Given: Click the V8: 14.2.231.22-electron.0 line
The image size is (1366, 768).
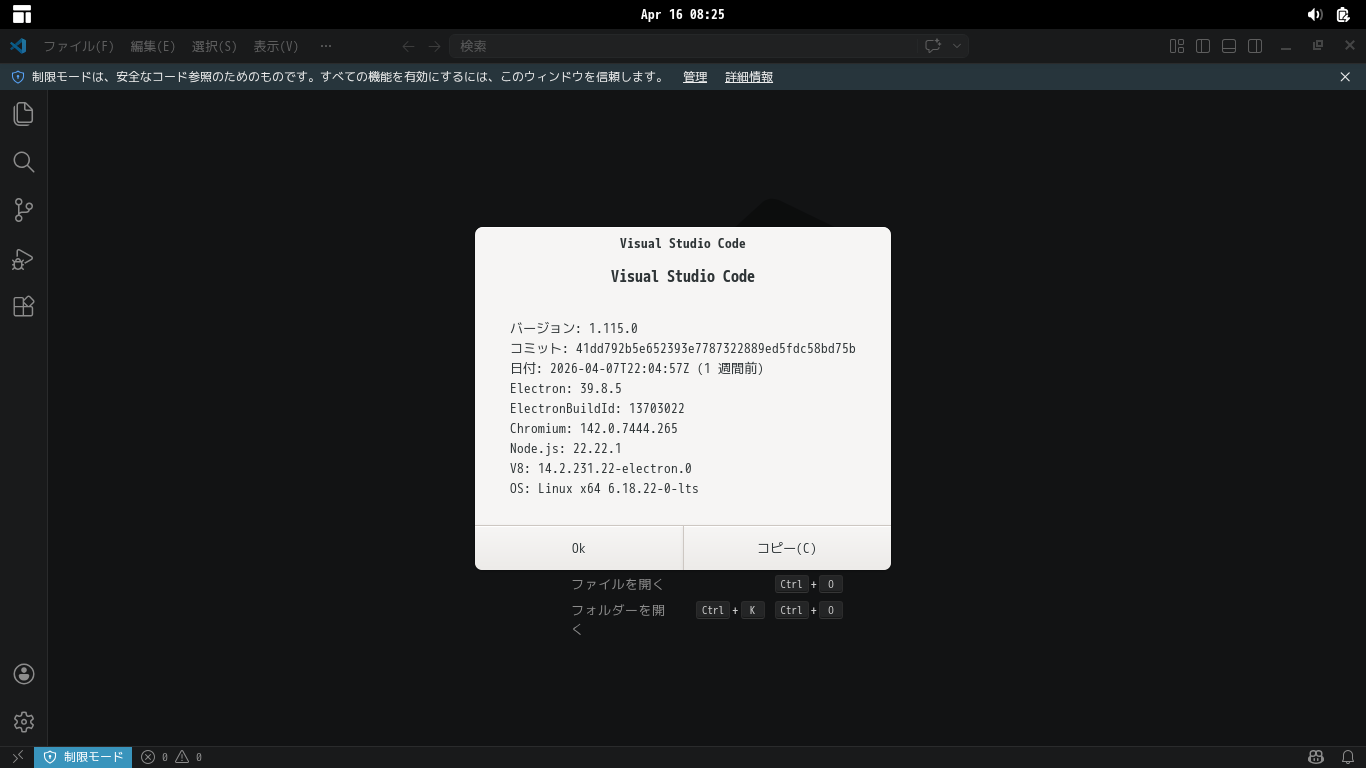Looking at the screenshot, I should pos(601,468).
